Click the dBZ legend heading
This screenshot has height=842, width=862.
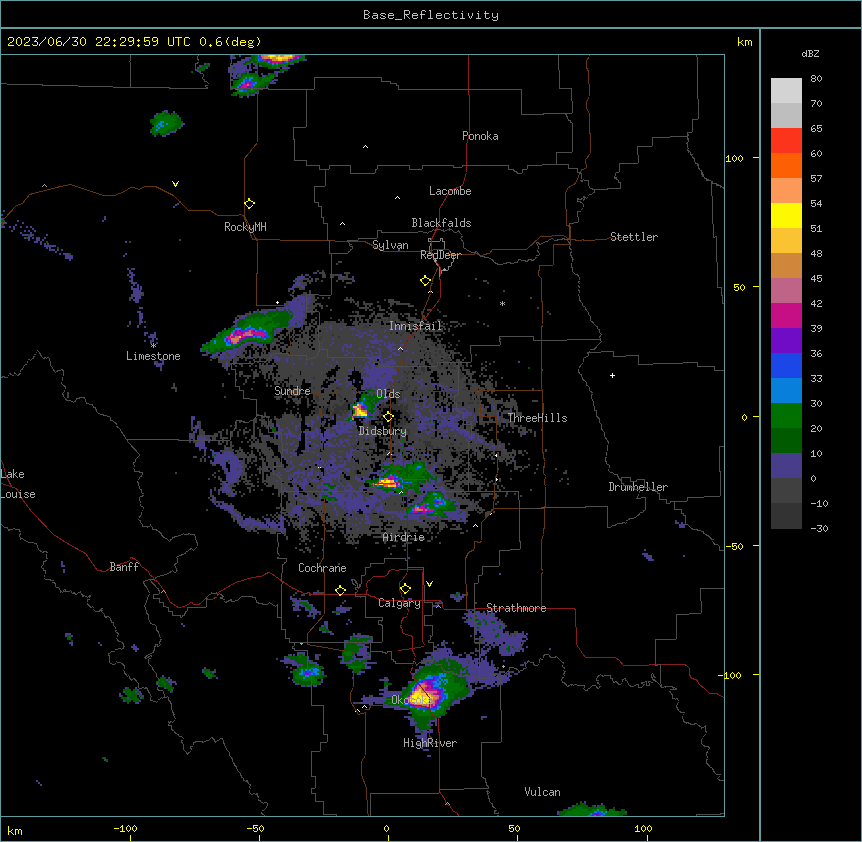click(810, 53)
